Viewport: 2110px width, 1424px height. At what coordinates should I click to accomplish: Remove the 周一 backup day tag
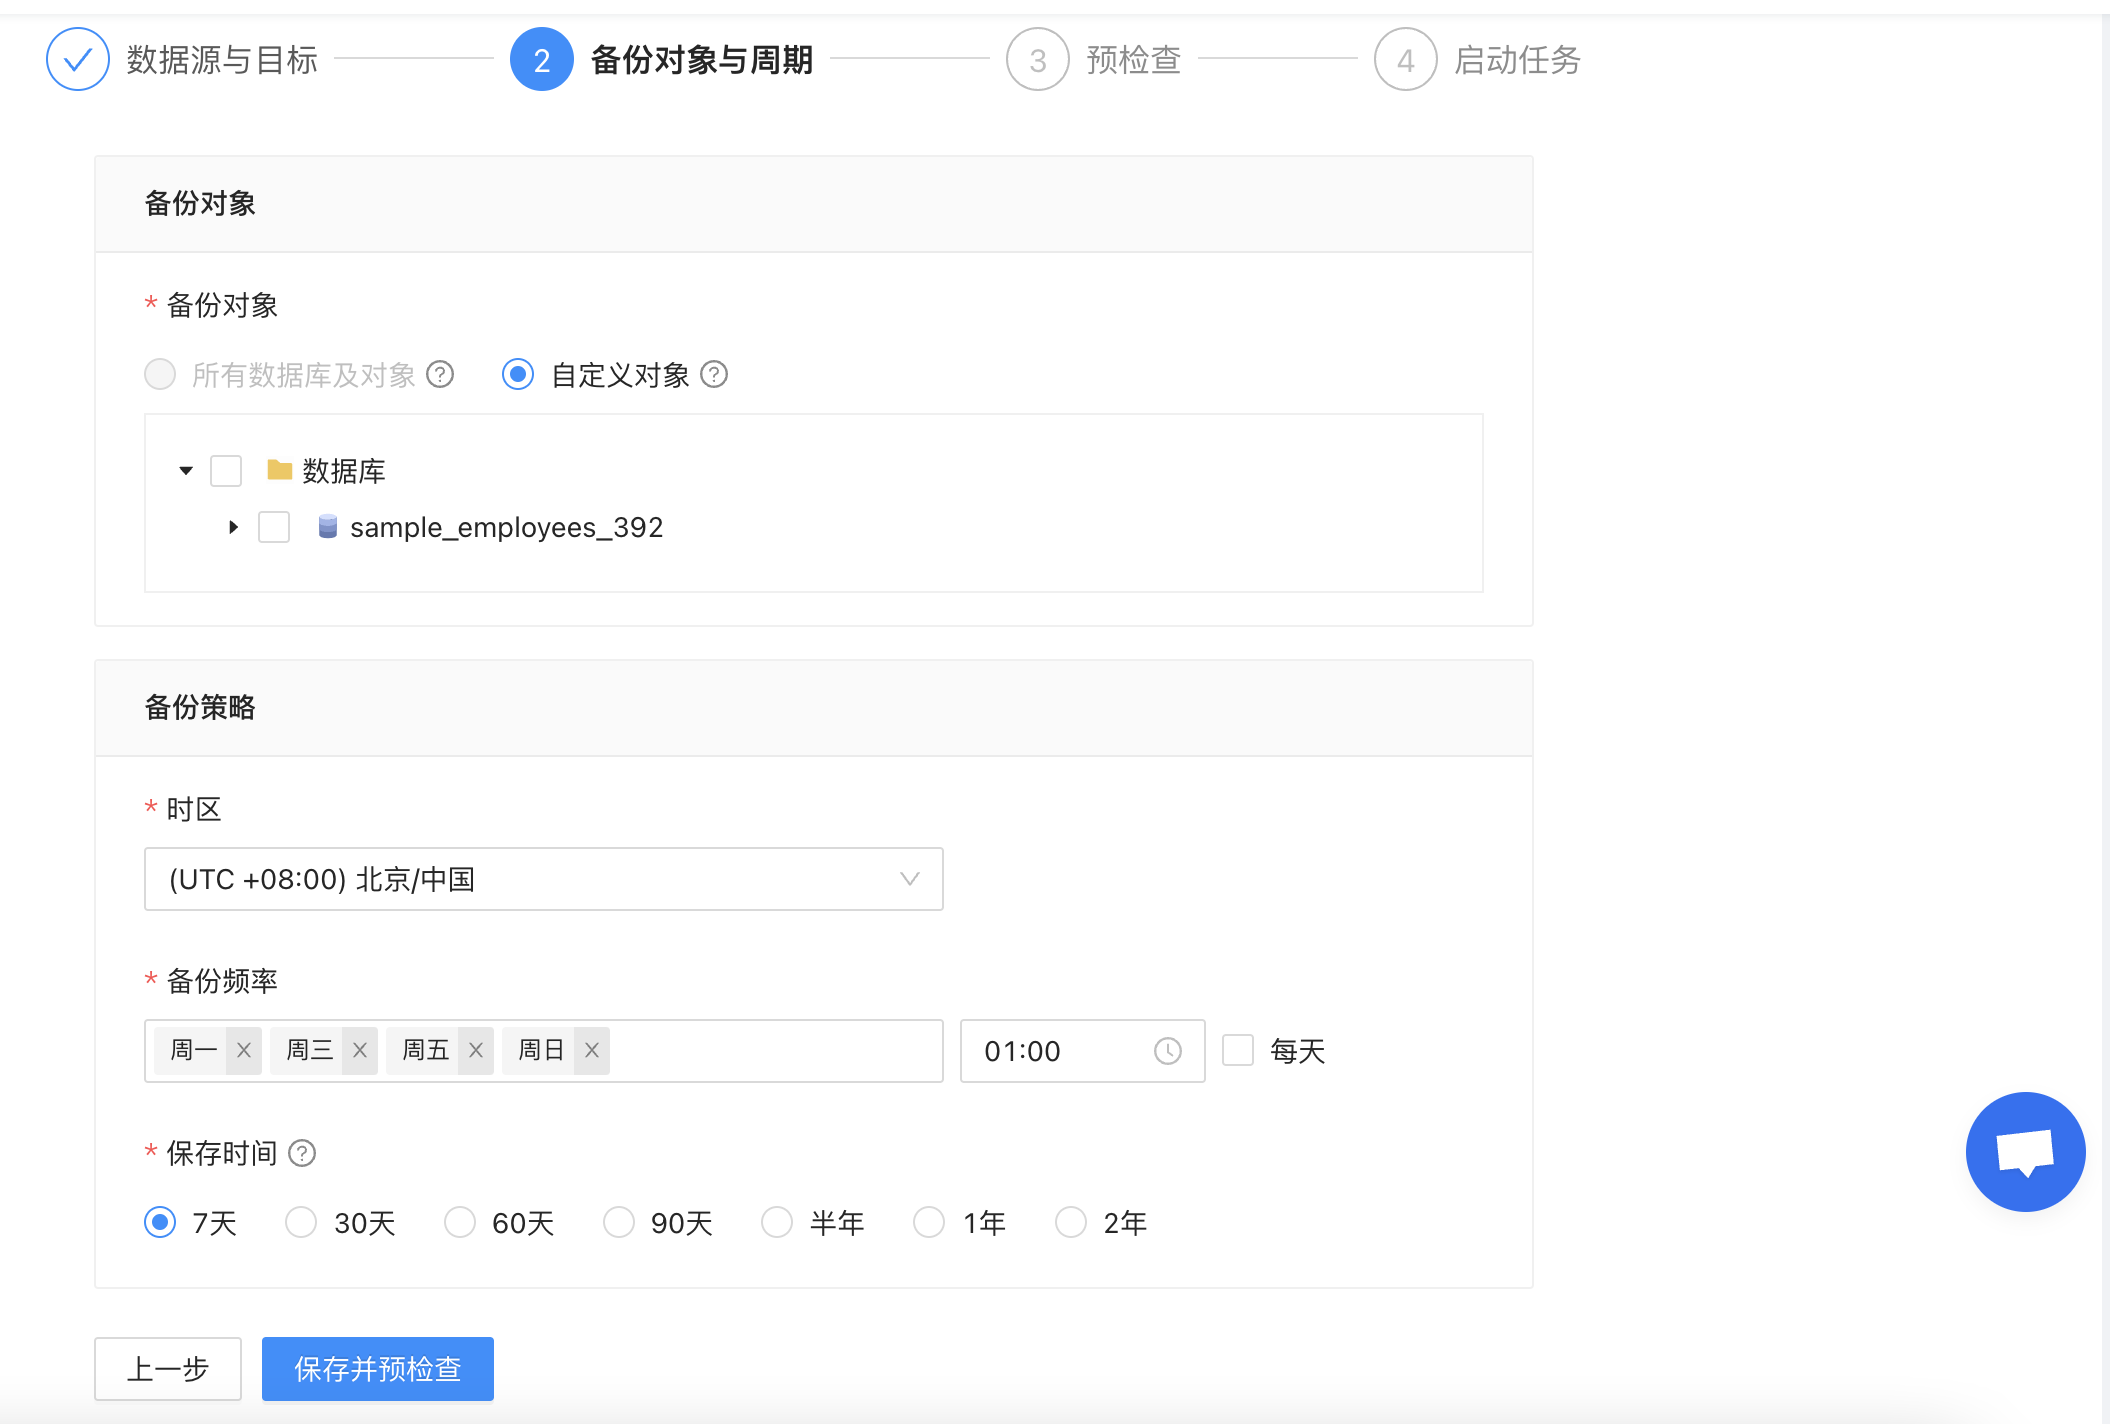click(243, 1050)
